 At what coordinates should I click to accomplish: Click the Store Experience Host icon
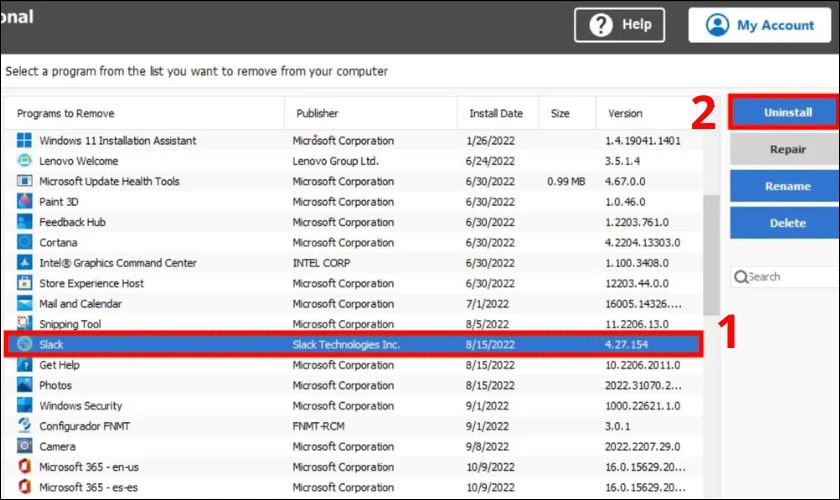[x=24, y=283]
